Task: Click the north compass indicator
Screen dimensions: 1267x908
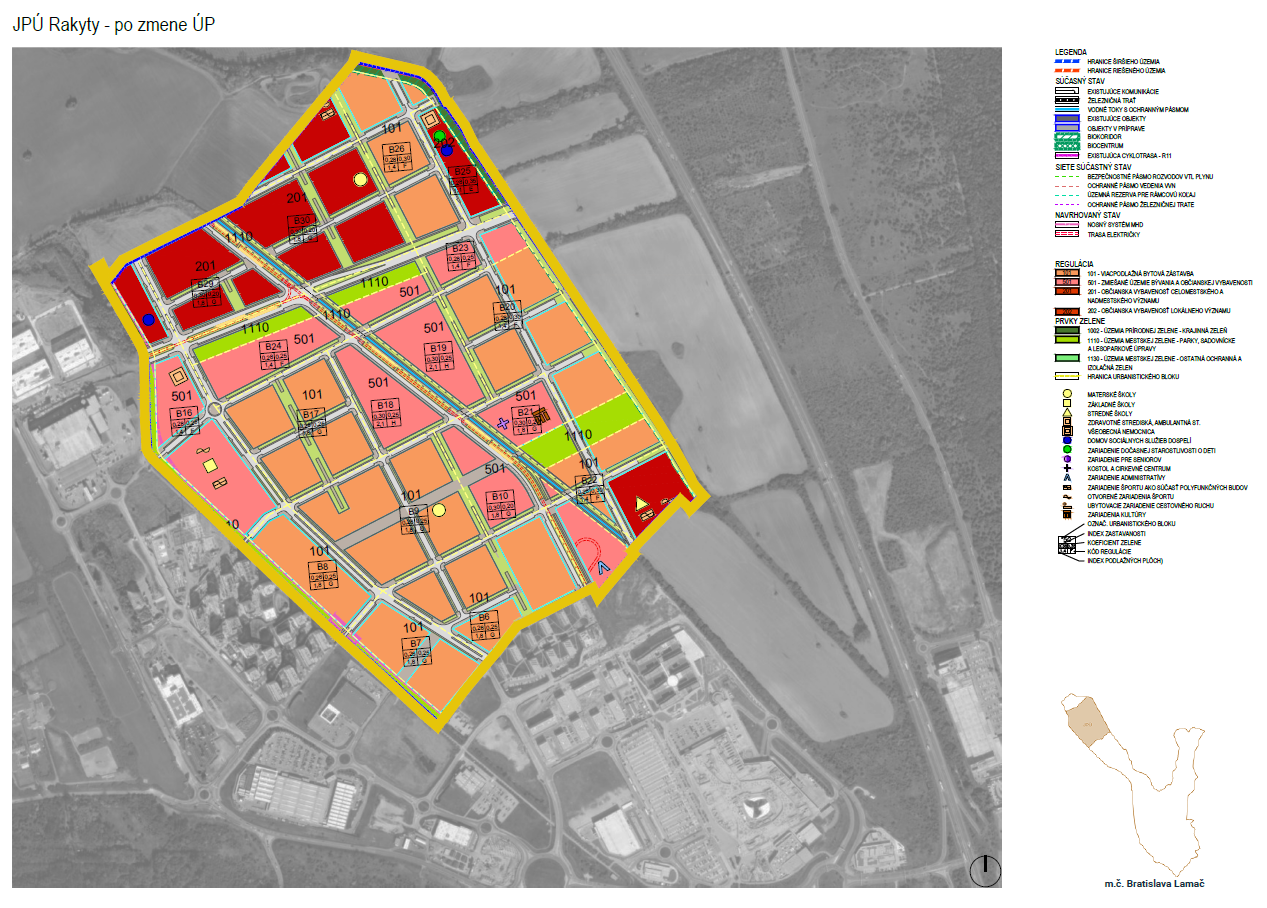Action: 984,870
